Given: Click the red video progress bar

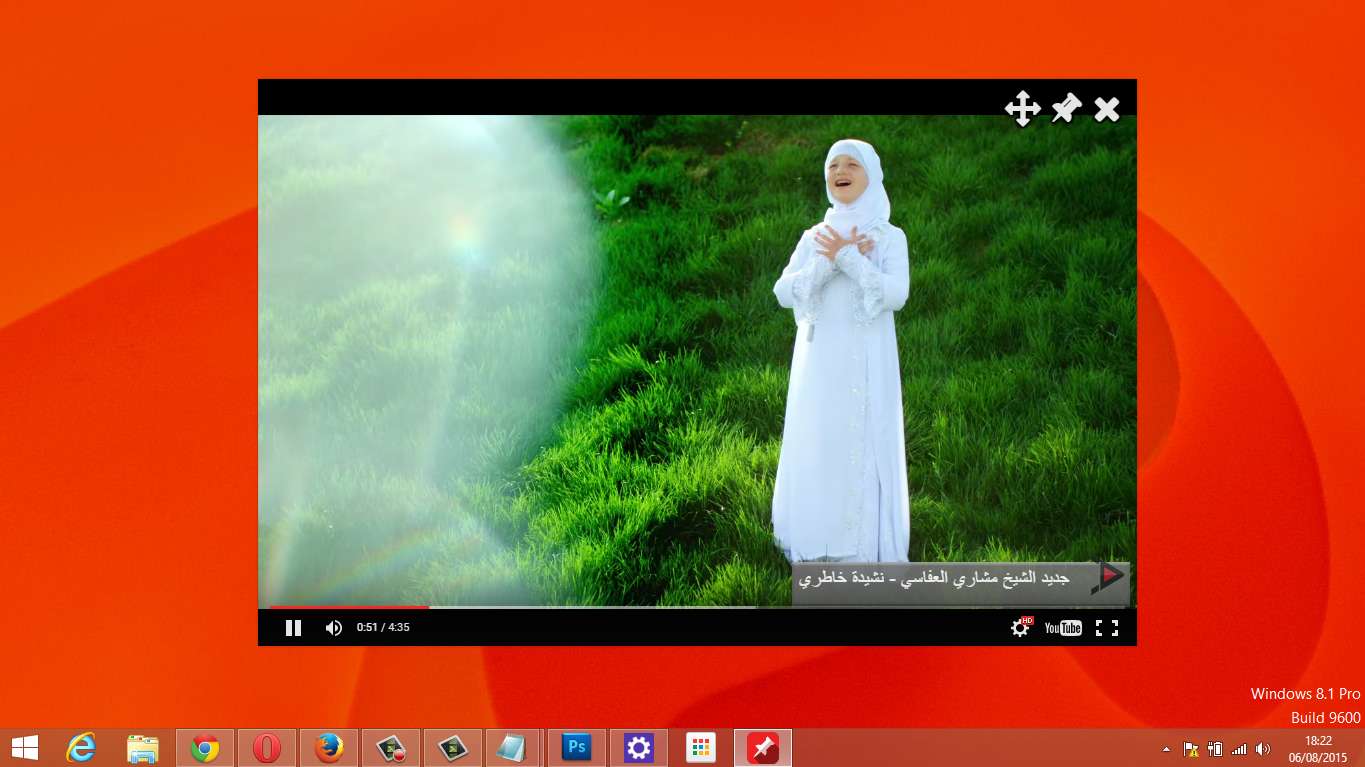Looking at the screenshot, I should 350,607.
